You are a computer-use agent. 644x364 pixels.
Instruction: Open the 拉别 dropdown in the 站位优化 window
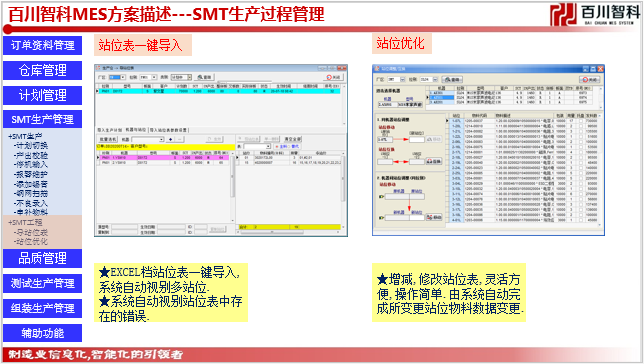429,79
